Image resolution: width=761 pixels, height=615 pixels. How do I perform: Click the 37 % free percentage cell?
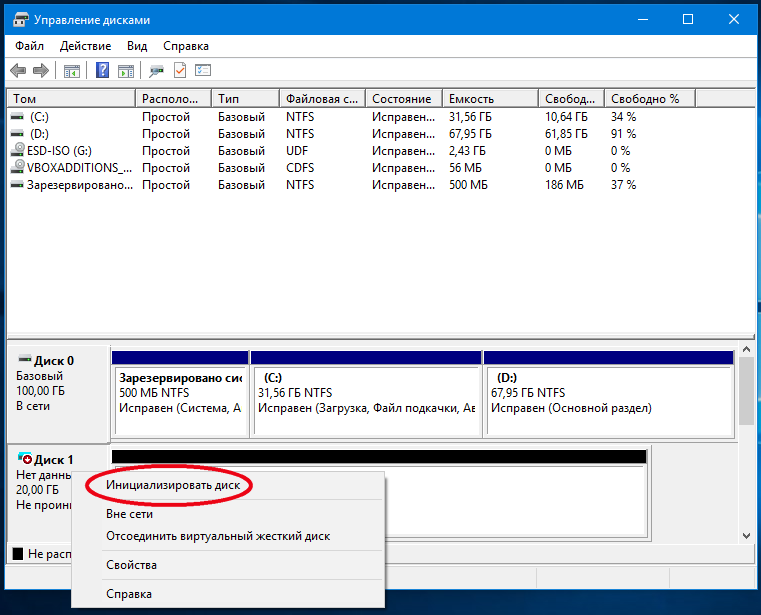(623, 185)
